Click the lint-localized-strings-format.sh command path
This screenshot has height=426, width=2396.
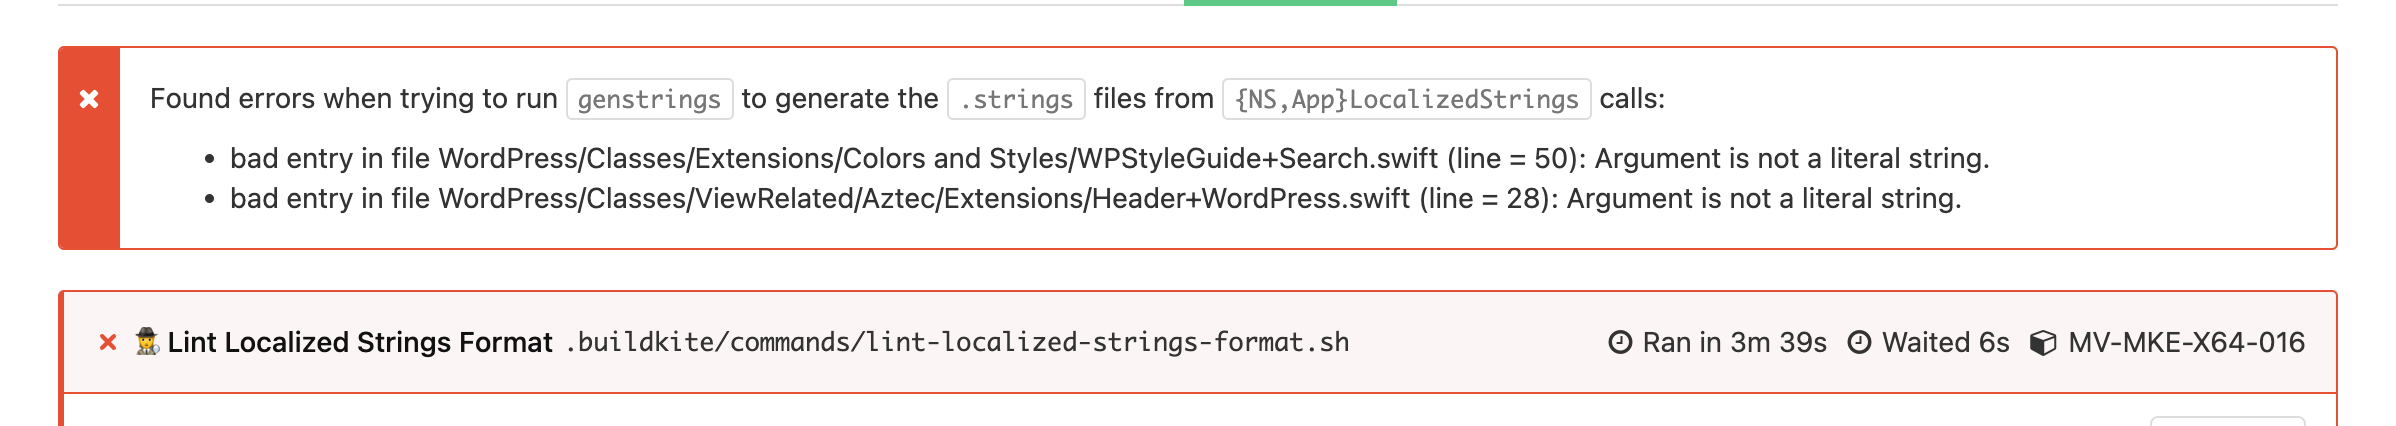click(958, 343)
